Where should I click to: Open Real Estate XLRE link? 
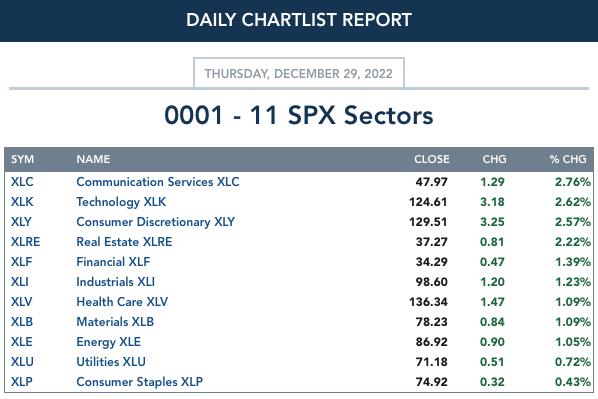[x=124, y=242]
